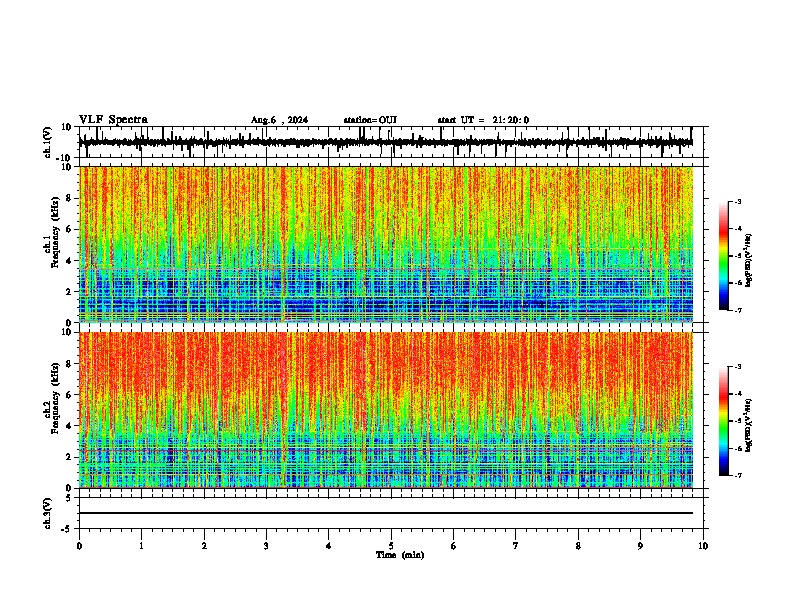Click the 'start UT = 21:20:0' label
Viewport: 792px width, 612px height.
(483, 120)
